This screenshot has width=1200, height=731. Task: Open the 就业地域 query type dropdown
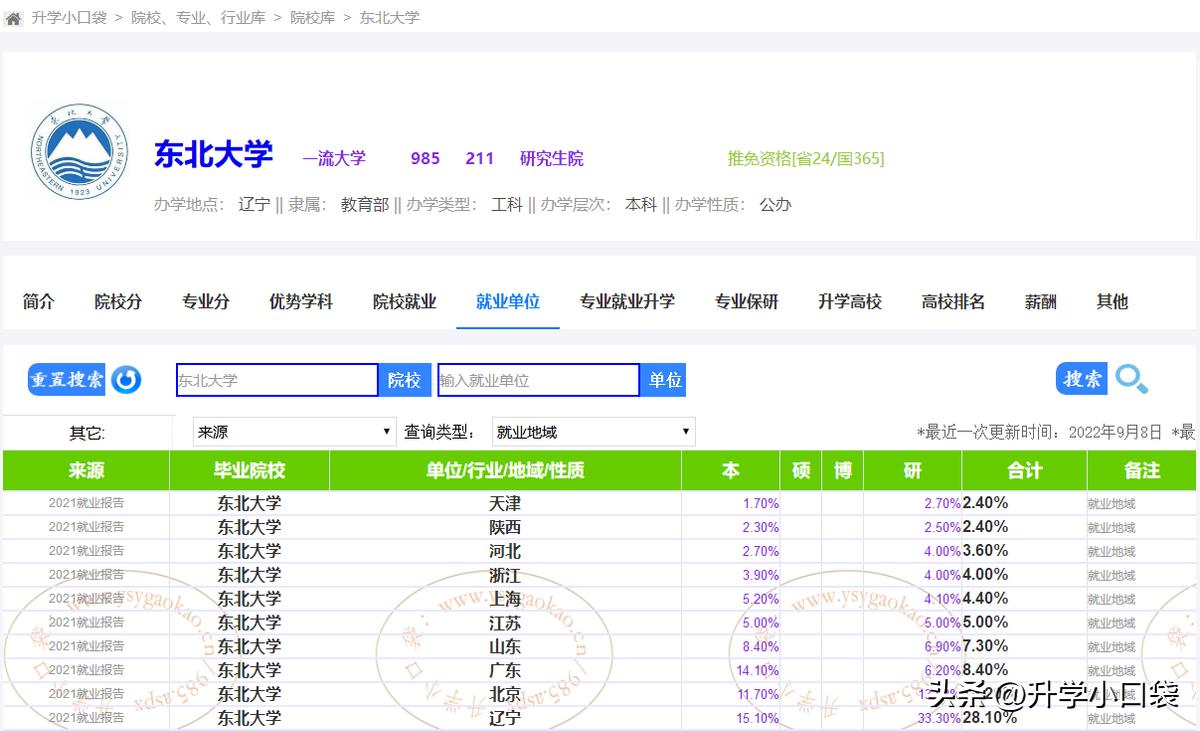592,430
